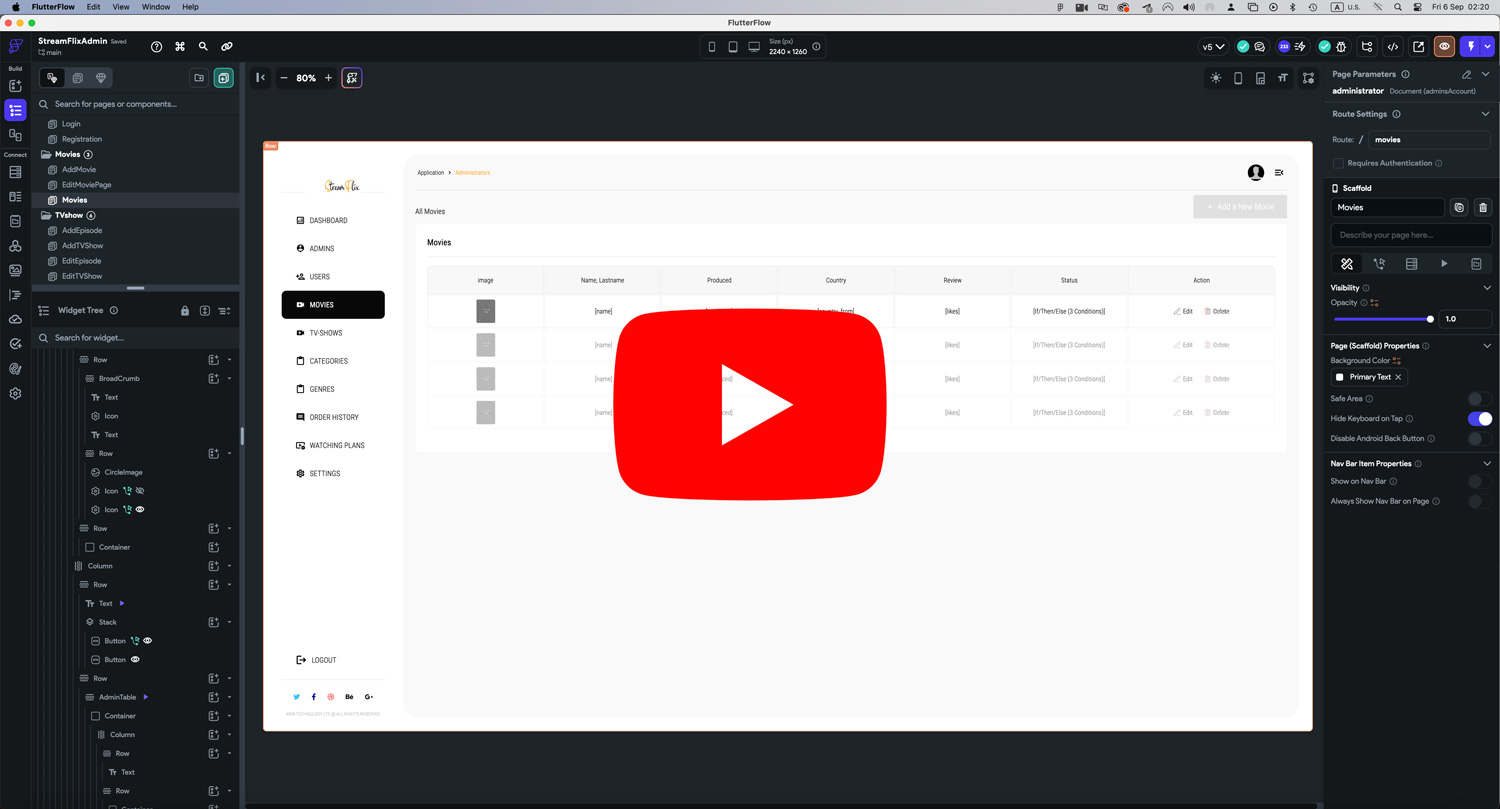Click the branching icon in top toolbar
1500x809 pixels.
point(1367,47)
